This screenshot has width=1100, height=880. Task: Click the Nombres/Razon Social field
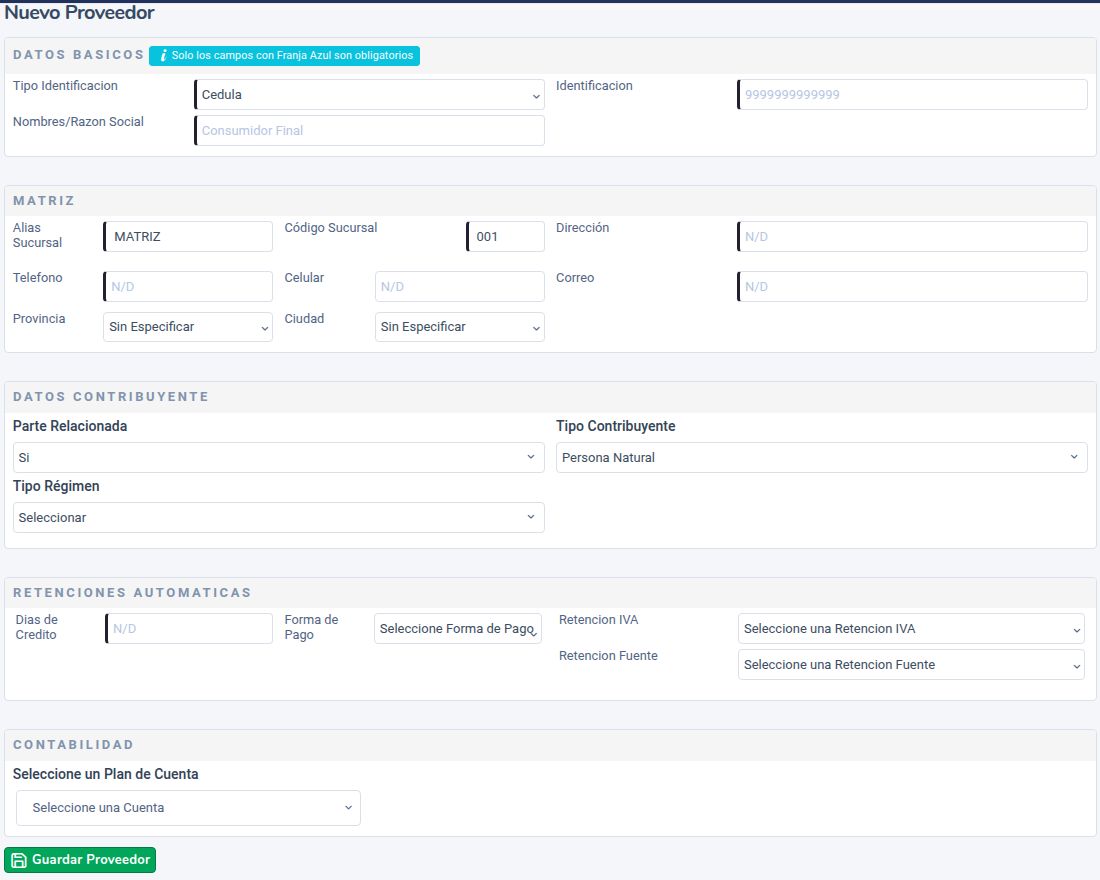pyautogui.click(x=369, y=131)
